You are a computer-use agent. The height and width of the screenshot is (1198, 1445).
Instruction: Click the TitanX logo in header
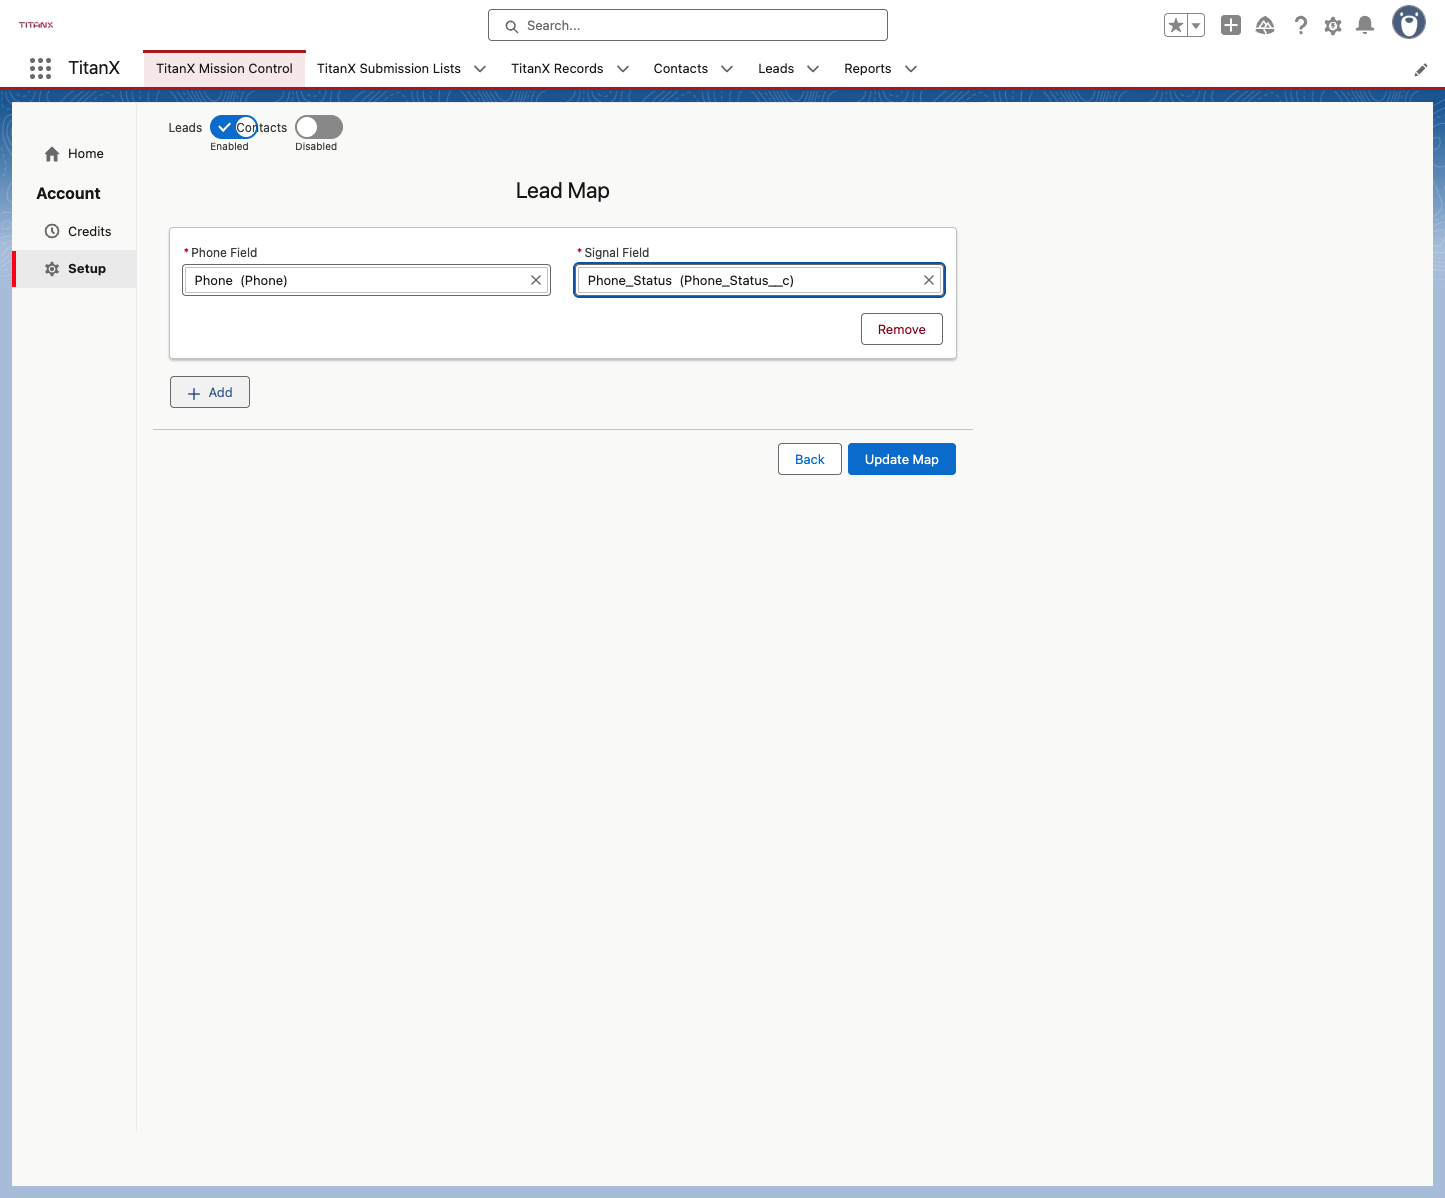point(36,25)
